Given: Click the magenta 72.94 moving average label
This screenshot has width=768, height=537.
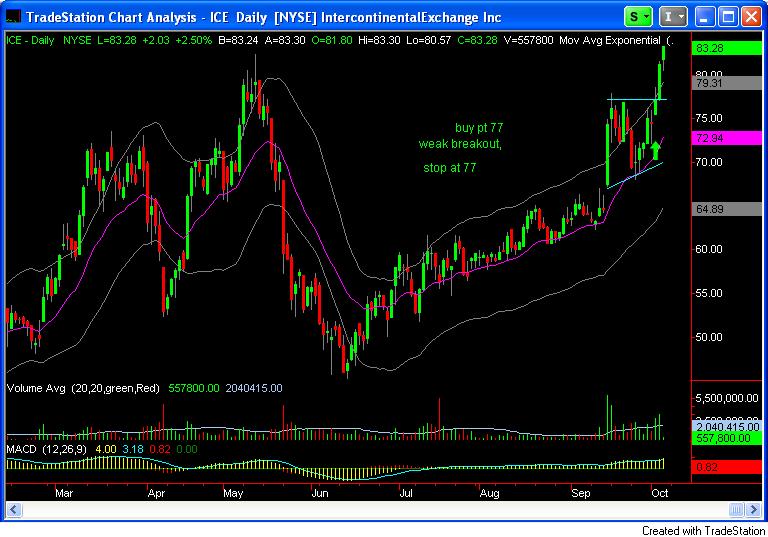Looking at the screenshot, I should pyautogui.click(x=726, y=138).
